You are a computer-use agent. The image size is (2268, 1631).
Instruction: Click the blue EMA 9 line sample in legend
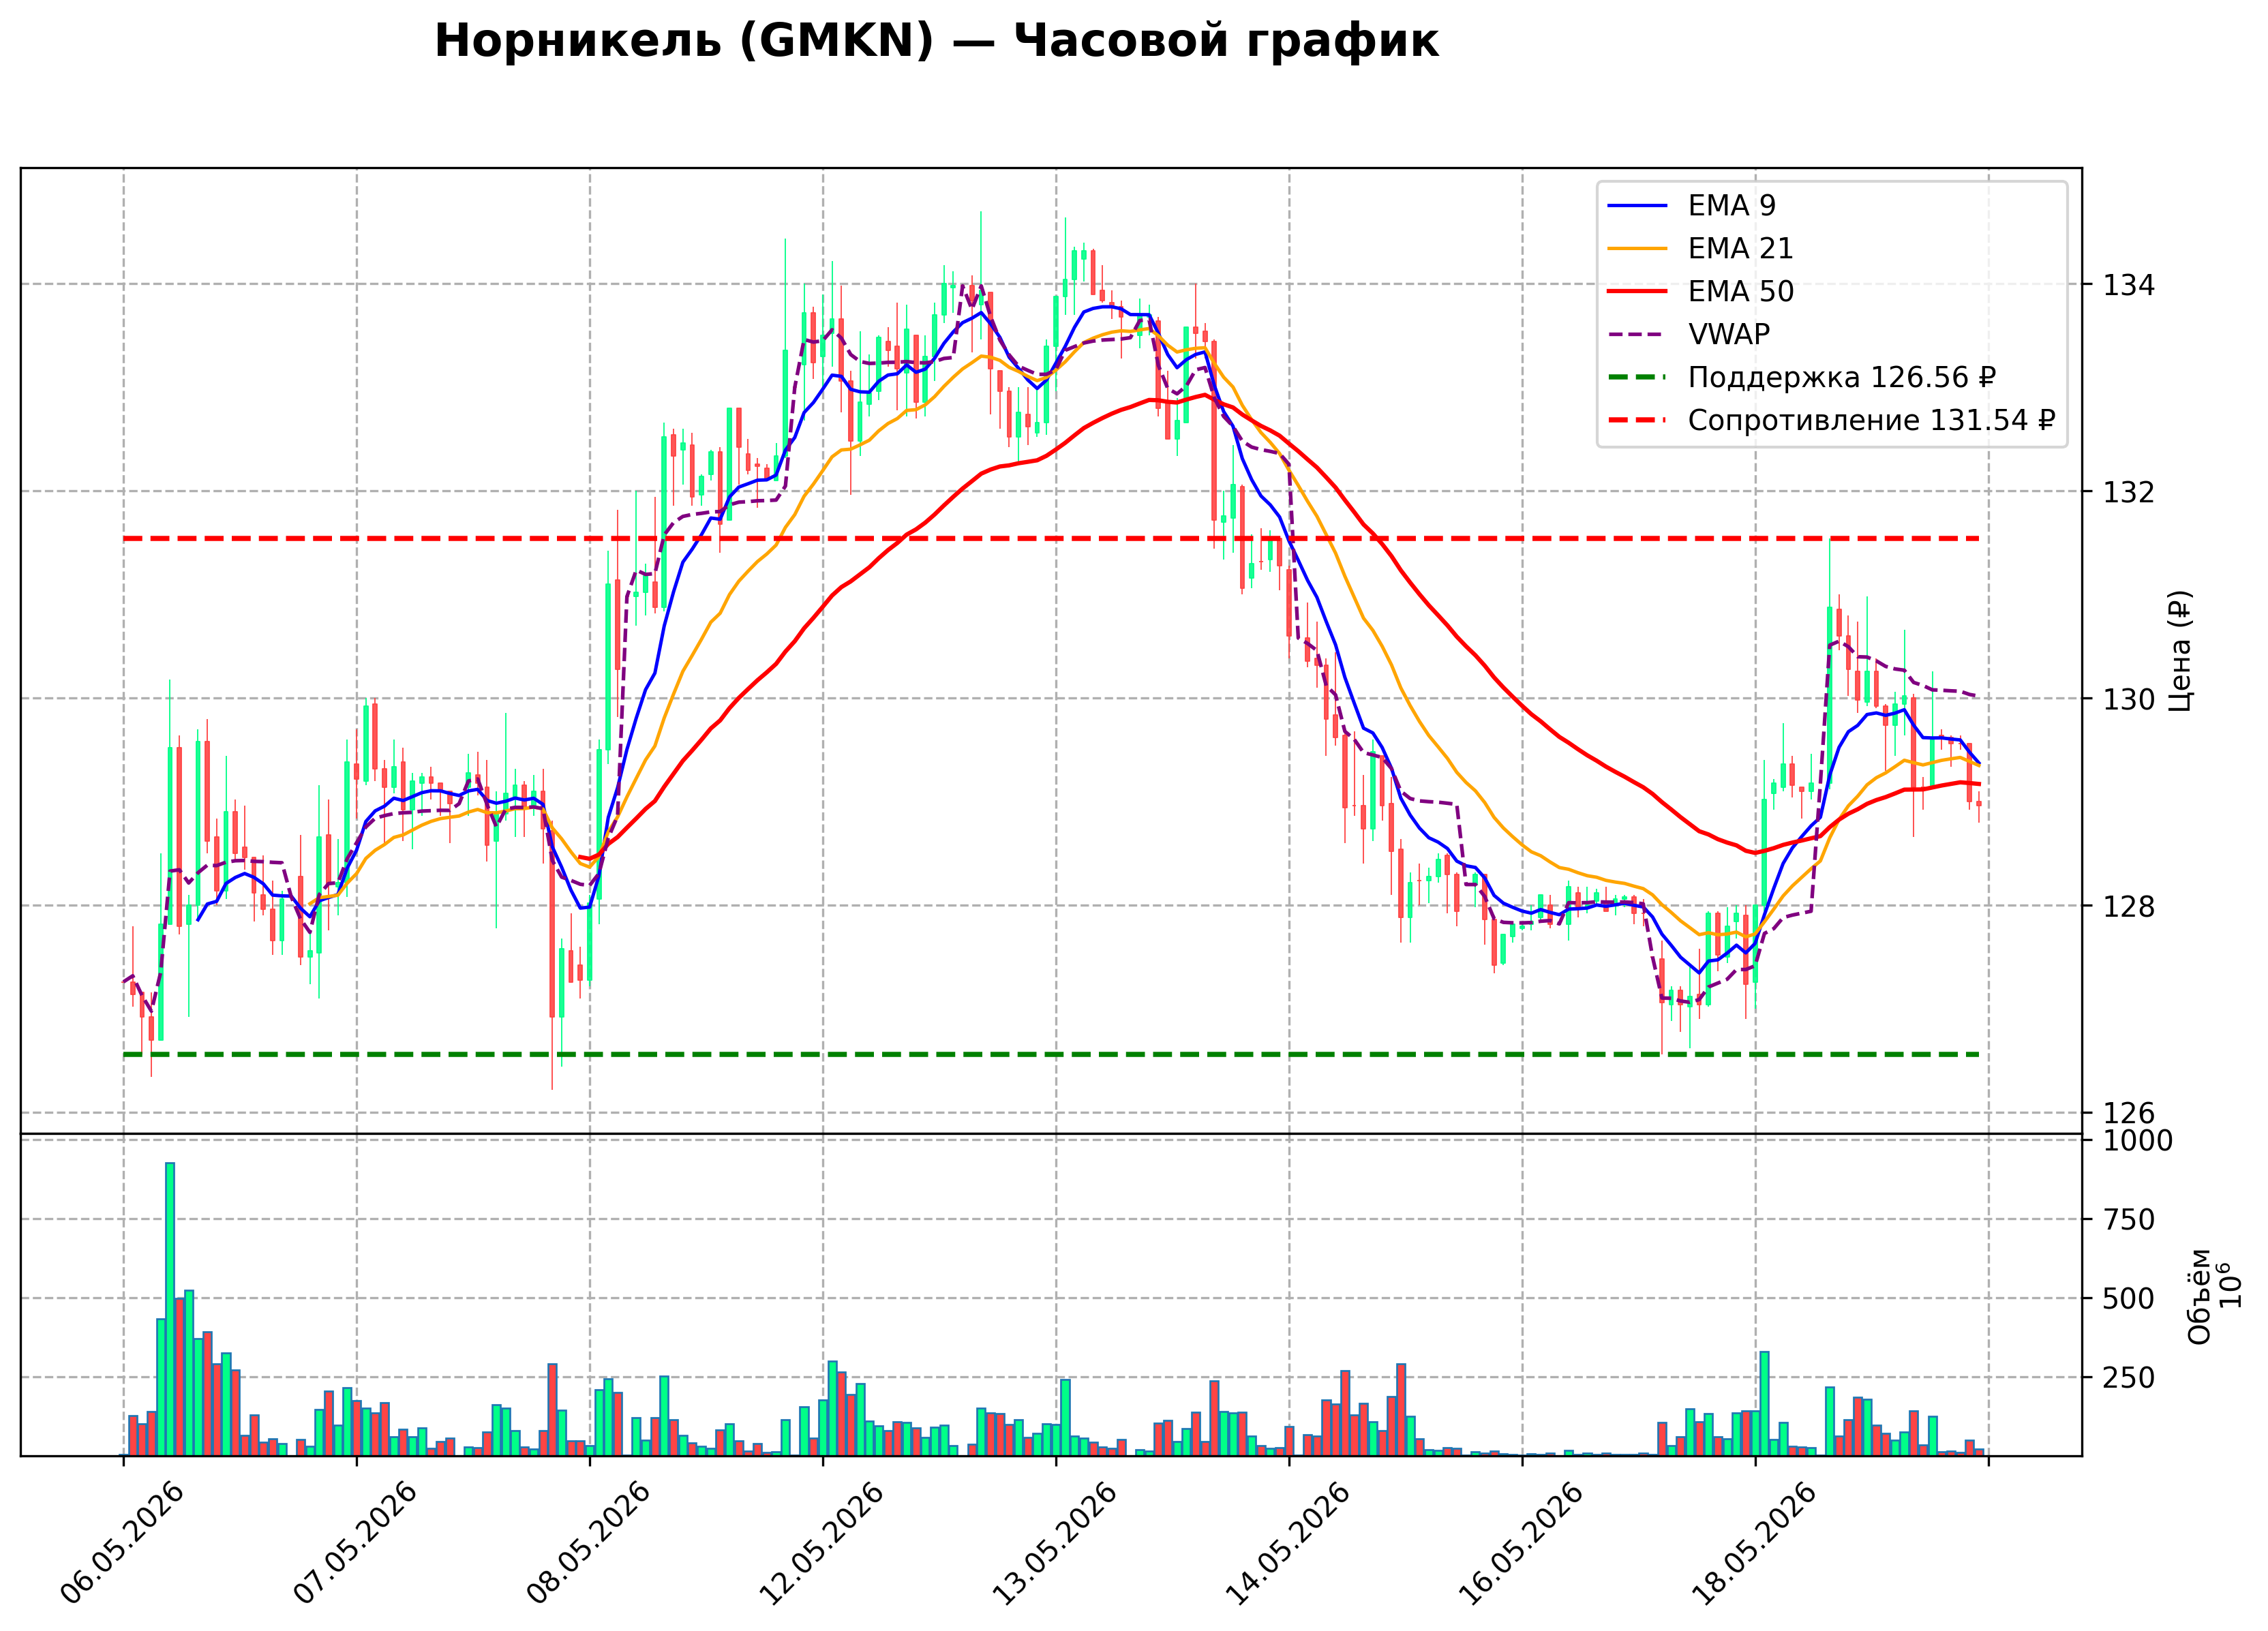pos(1637,206)
